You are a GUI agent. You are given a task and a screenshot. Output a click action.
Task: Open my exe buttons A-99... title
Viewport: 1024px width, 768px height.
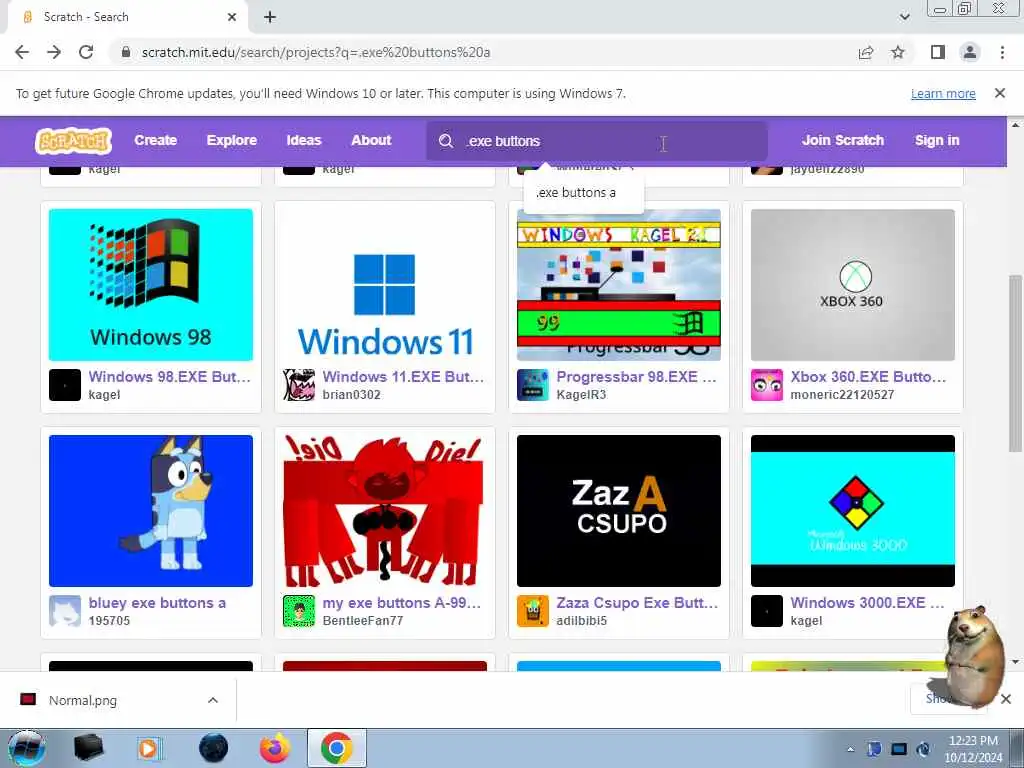402,603
